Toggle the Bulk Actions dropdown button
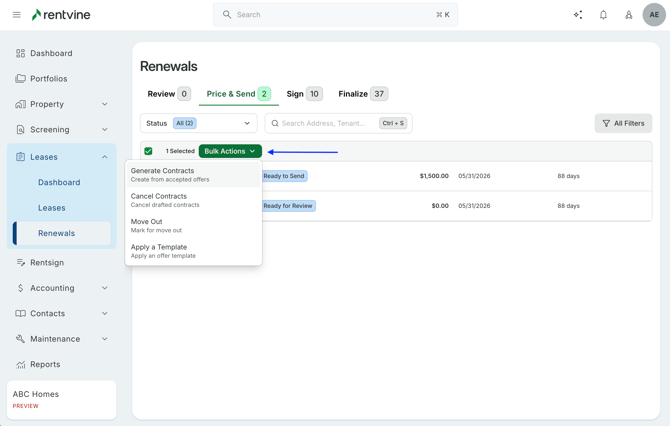Image resolution: width=670 pixels, height=426 pixels. coord(230,151)
